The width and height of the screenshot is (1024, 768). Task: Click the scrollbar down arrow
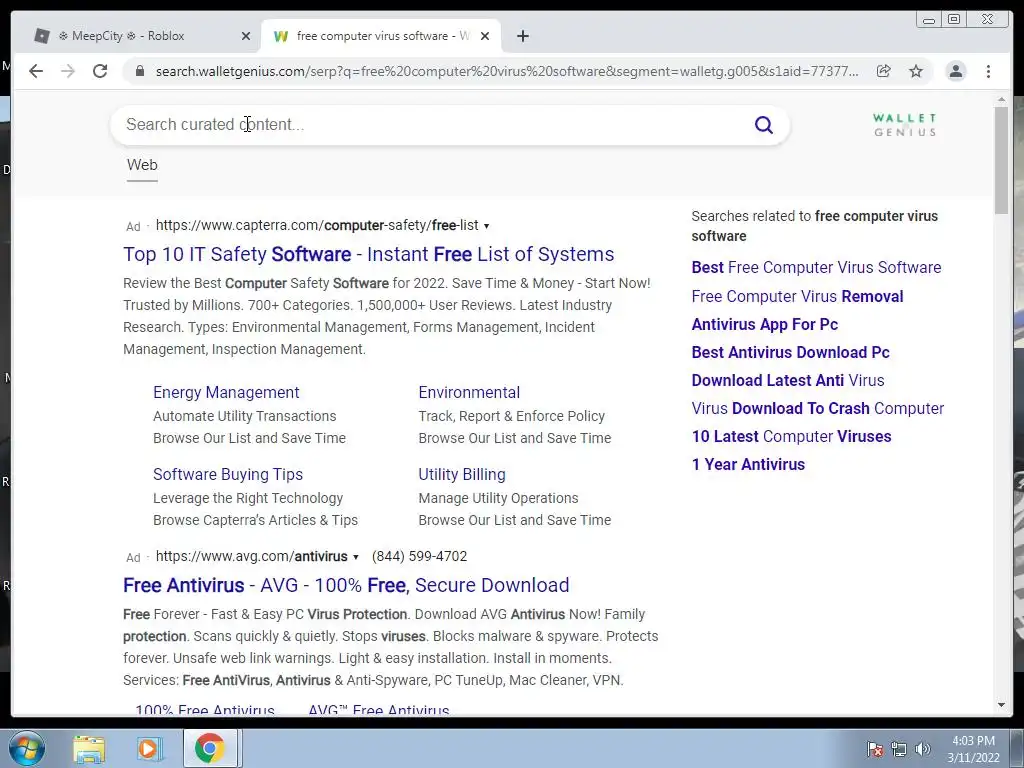coord(1001,705)
